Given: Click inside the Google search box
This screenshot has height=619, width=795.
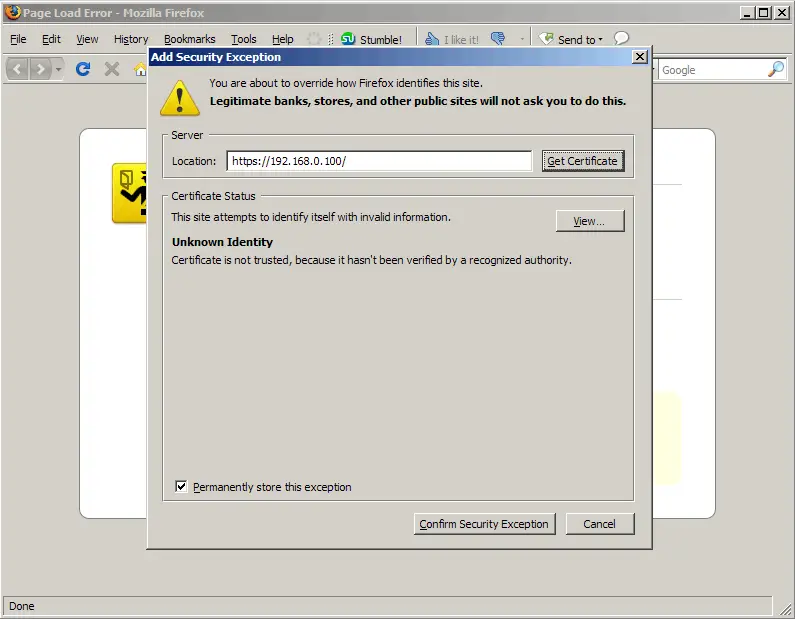Looking at the screenshot, I should (x=712, y=70).
